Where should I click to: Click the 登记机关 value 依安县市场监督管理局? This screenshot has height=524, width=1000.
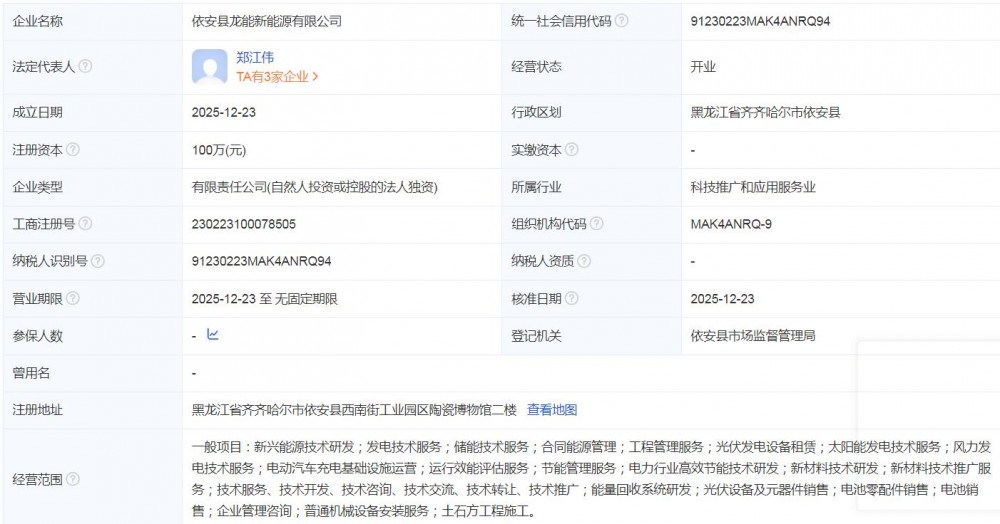(753, 336)
